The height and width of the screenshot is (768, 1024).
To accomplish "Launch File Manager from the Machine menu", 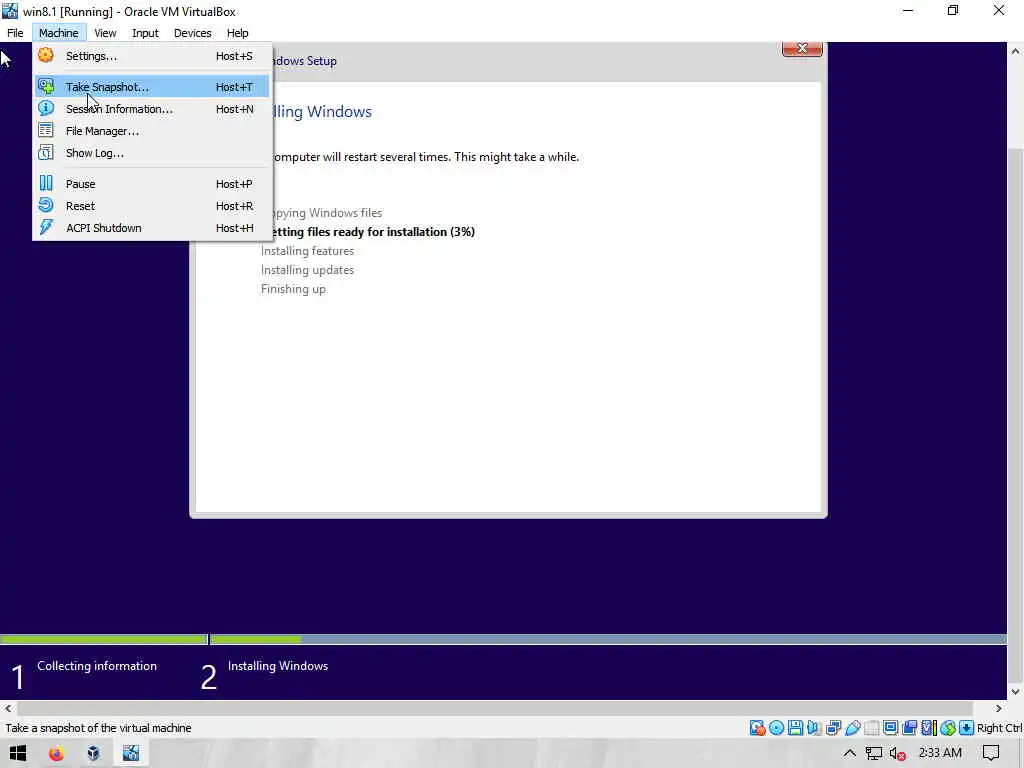I will [x=152, y=131].
